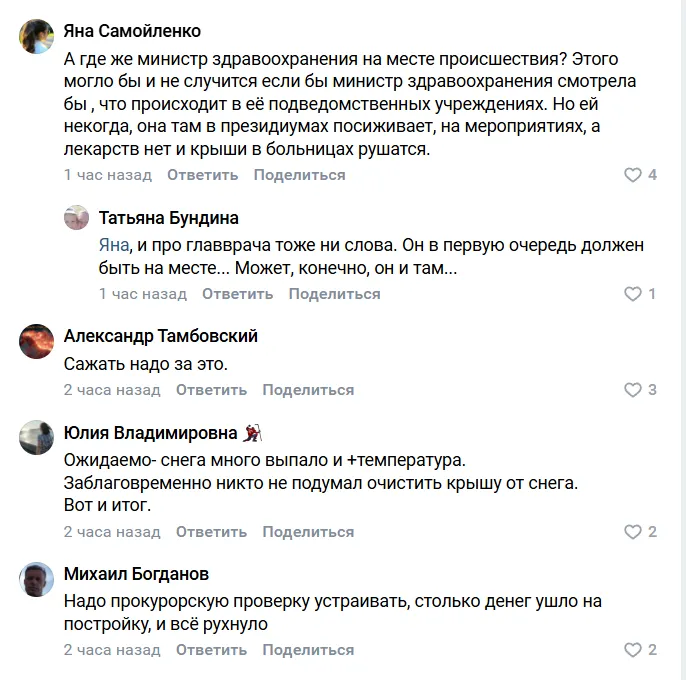Viewport: 686px width, 680px height.
Task: Like Яна Самойленко's comment with heart icon
Action: tap(632, 175)
